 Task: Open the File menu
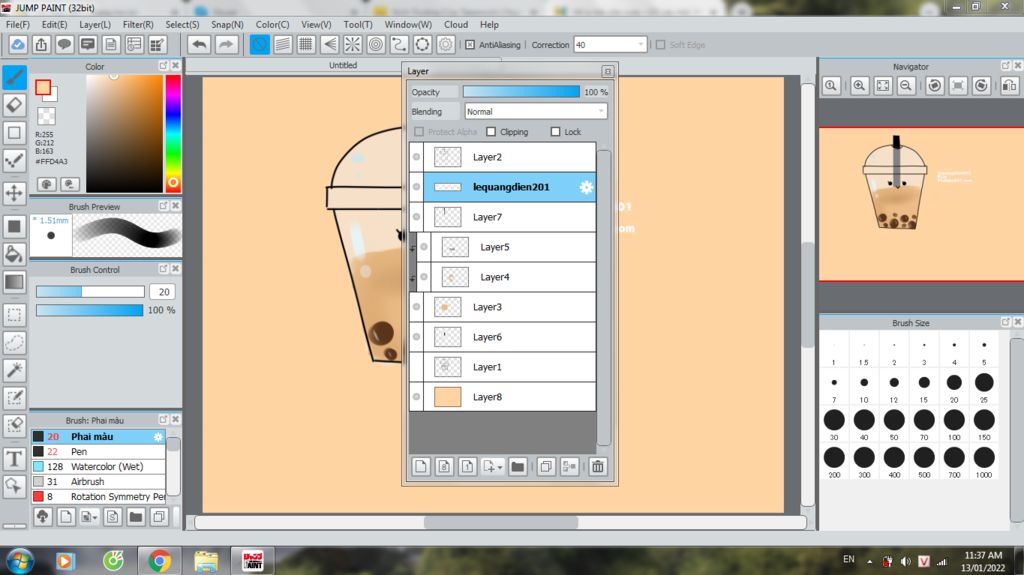click(18, 24)
